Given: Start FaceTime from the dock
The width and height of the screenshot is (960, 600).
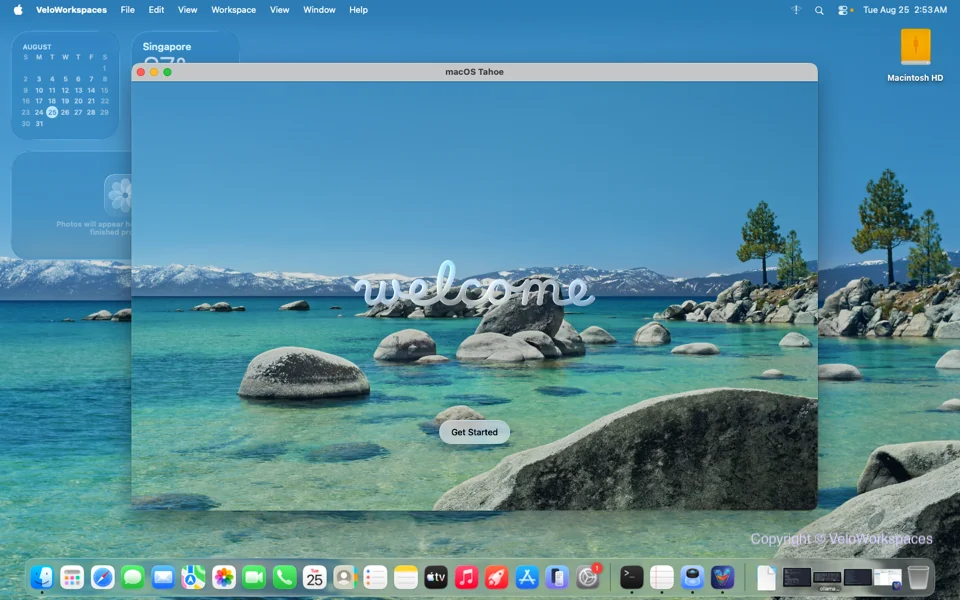Looking at the screenshot, I should pos(254,577).
